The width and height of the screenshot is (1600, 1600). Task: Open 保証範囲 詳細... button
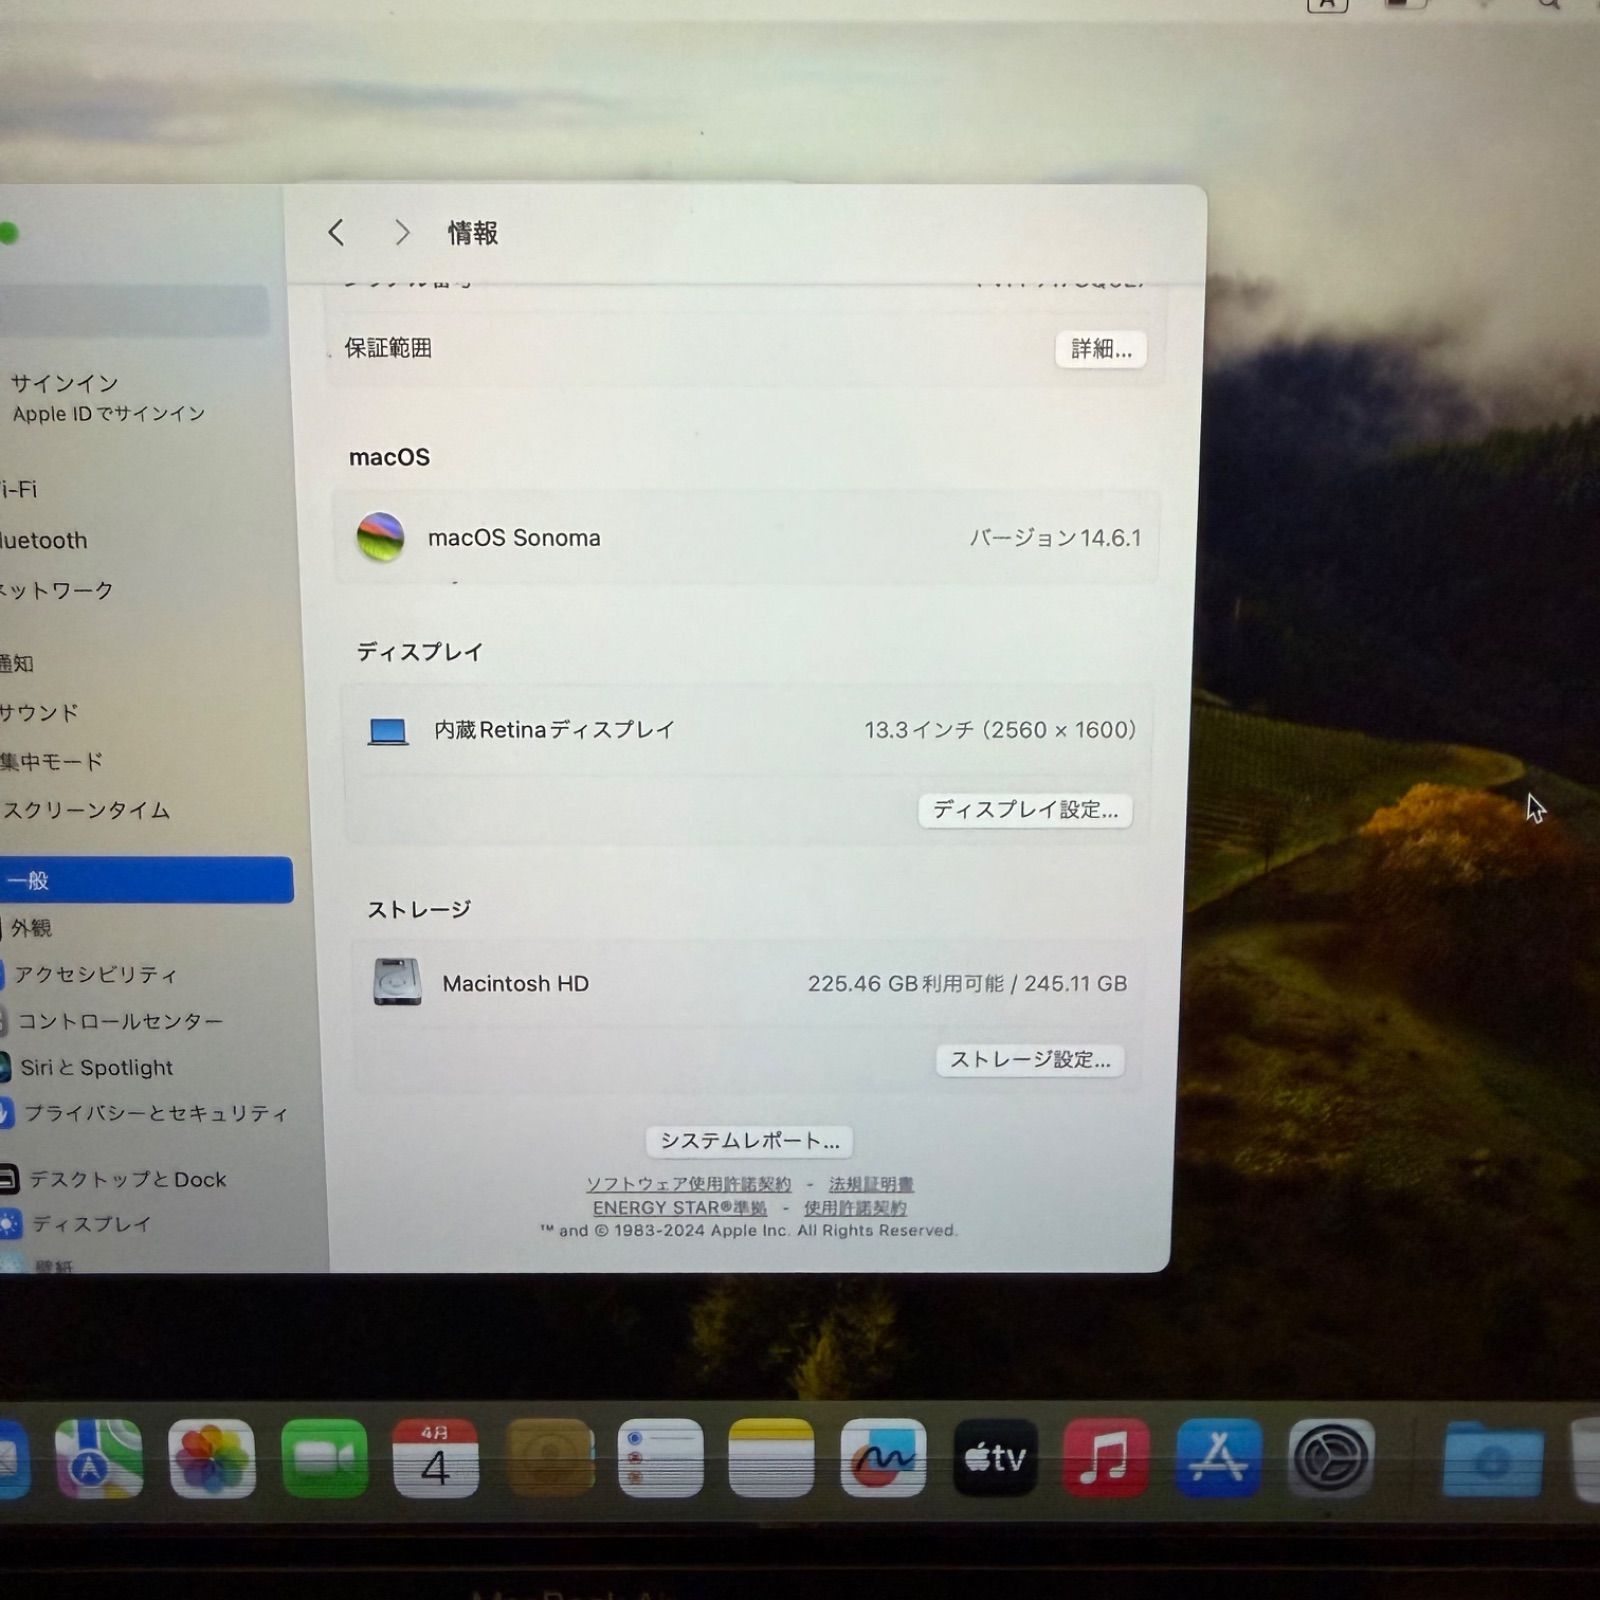1101,349
